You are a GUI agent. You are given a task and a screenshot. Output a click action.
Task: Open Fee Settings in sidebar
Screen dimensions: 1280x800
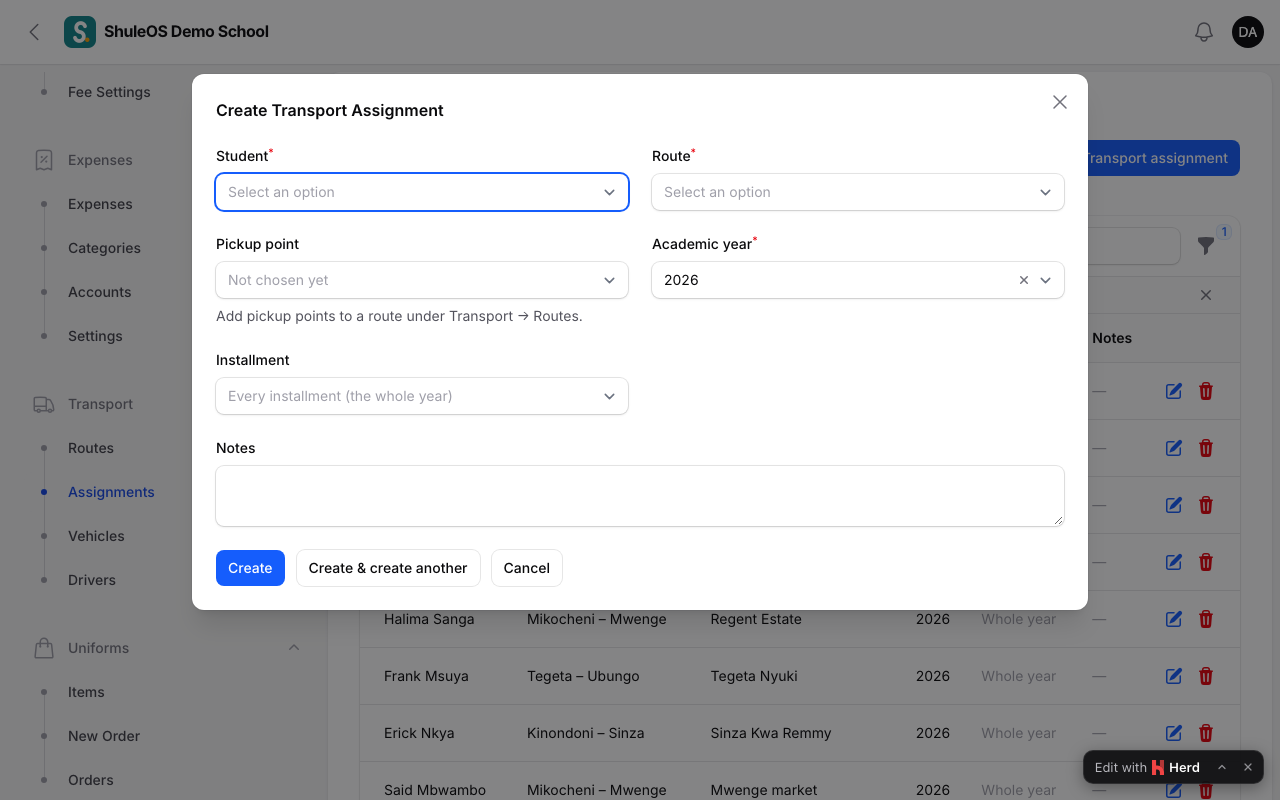109,92
